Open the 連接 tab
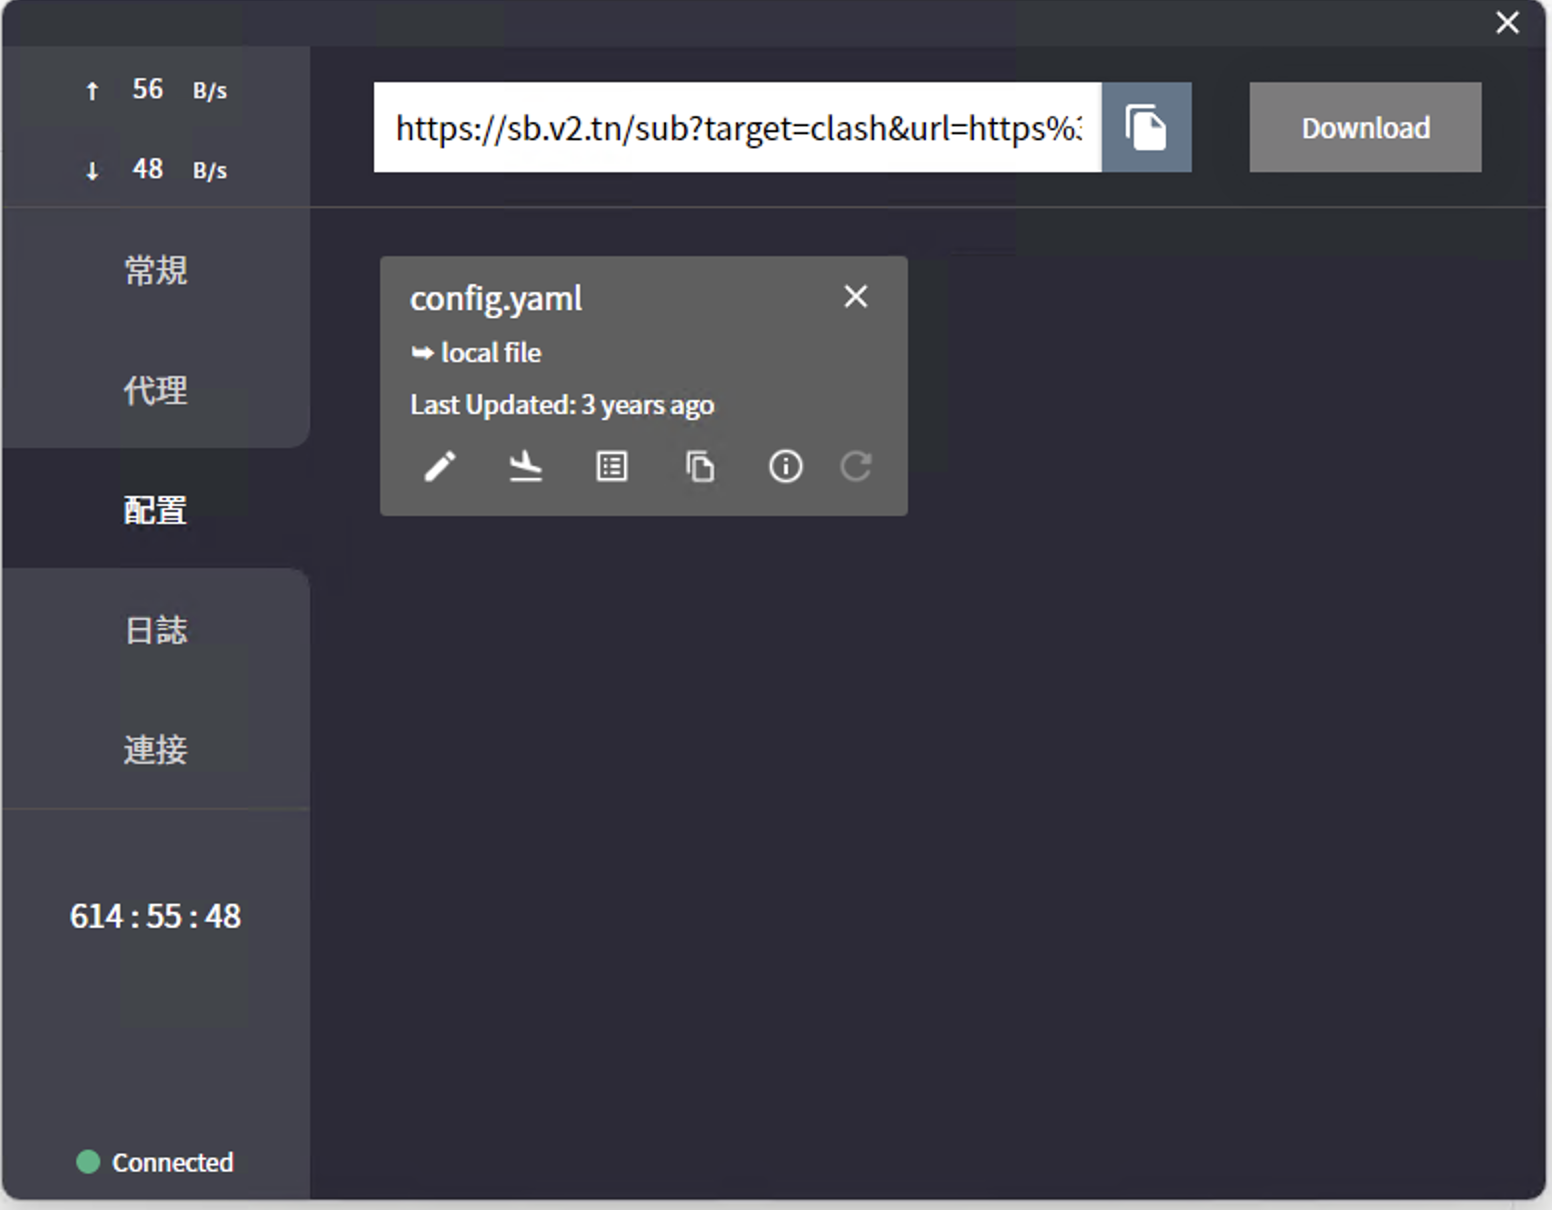Viewport: 1552px width, 1210px height. tap(155, 749)
